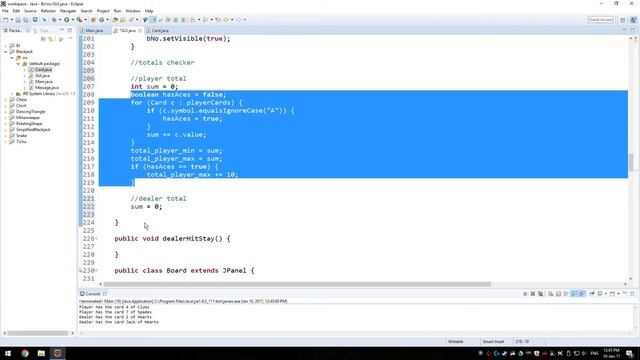Click the New Java Package toolbar icon
640x360 pixels.
pyautogui.click(x=93, y=20)
